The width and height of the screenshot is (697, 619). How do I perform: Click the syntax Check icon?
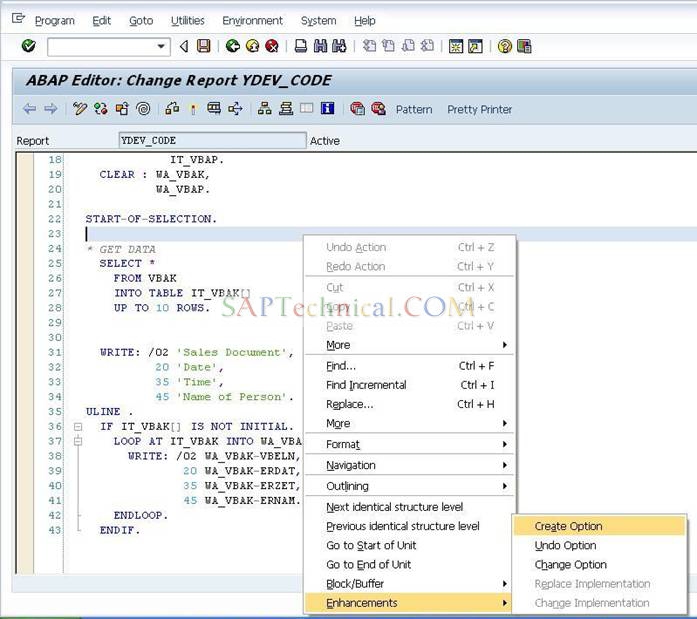(172, 109)
